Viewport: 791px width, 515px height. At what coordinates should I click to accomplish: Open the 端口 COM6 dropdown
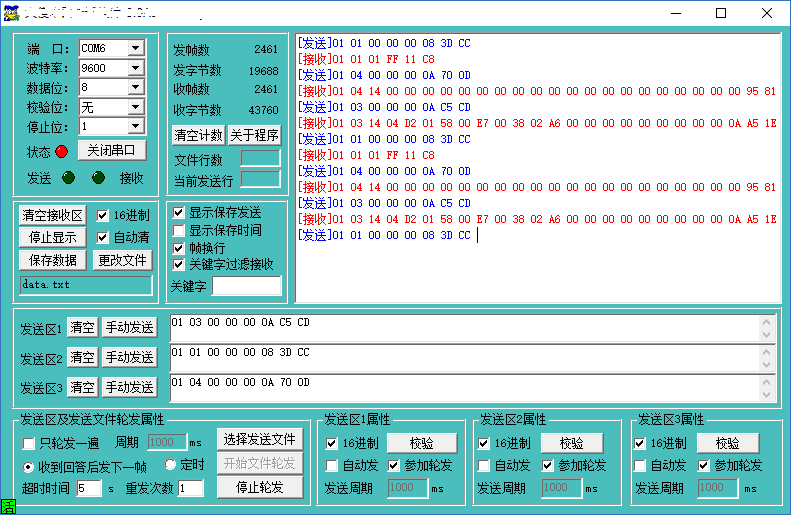click(x=136, y=48)
